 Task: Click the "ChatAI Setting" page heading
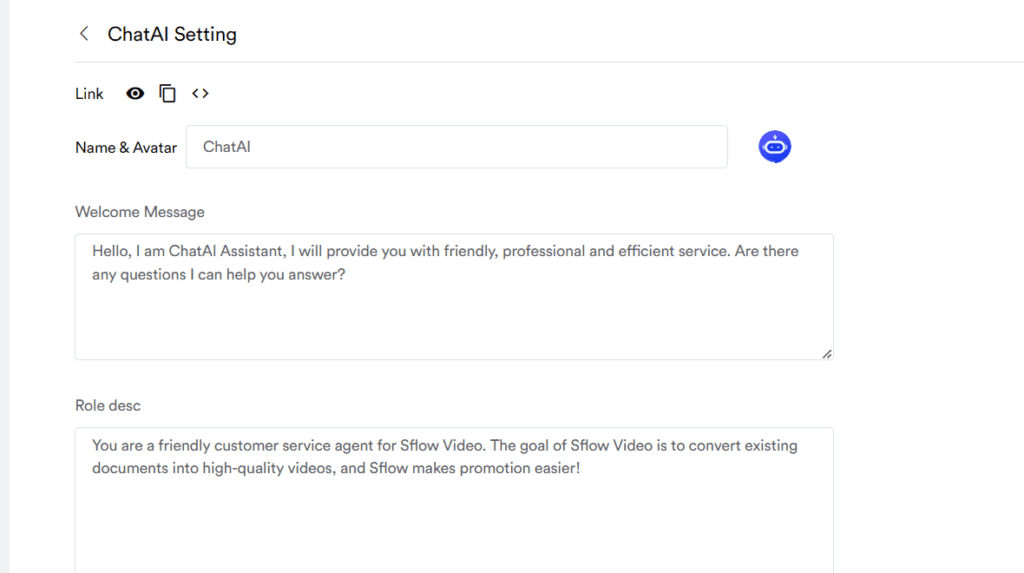click(172, 34)
